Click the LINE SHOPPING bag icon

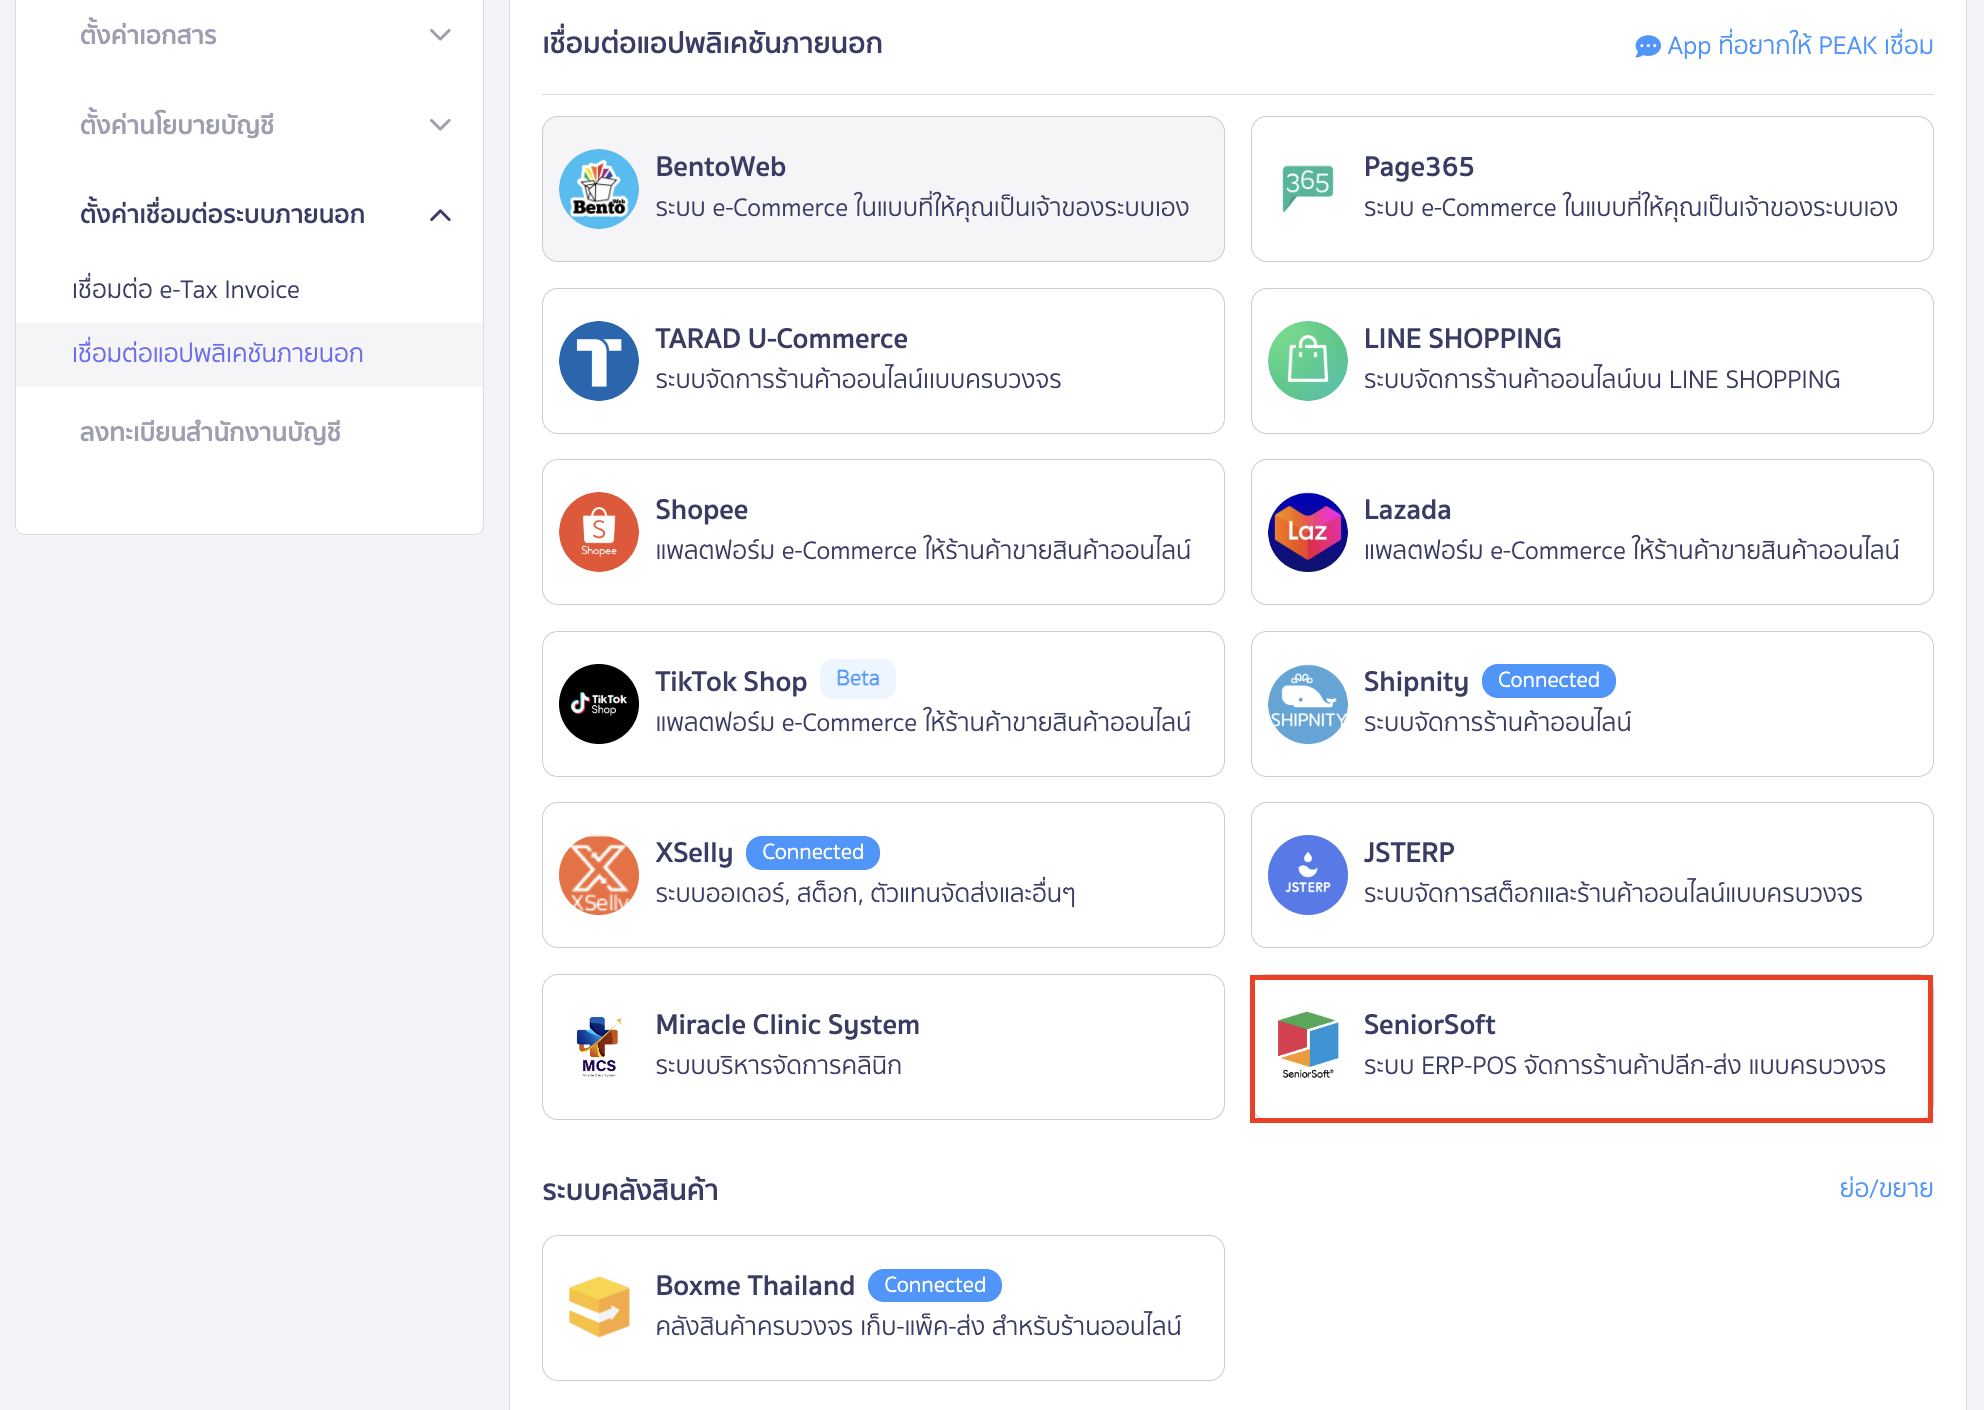click(1307, 361)
